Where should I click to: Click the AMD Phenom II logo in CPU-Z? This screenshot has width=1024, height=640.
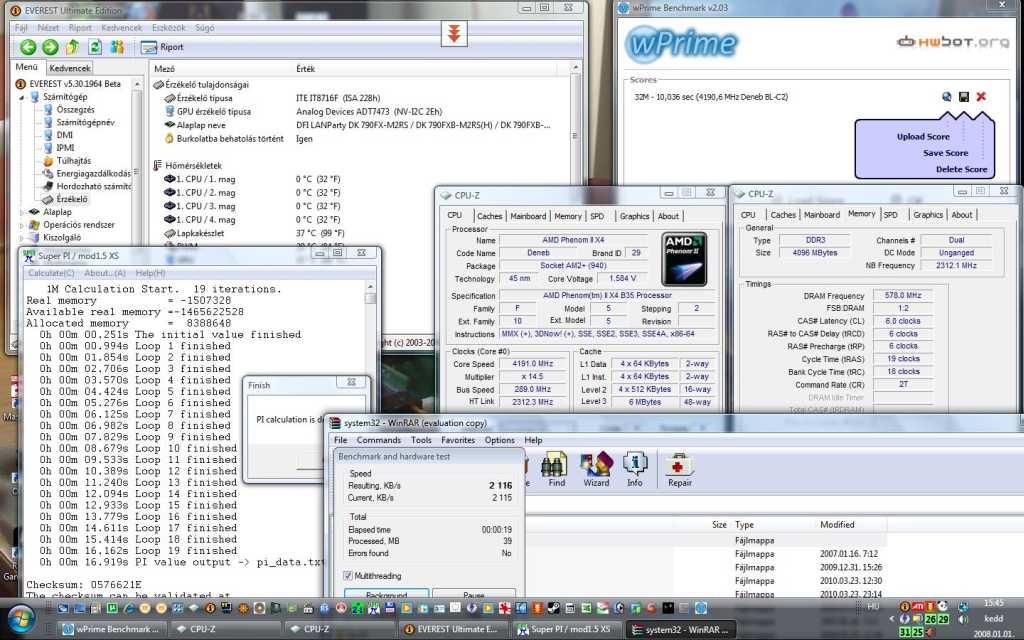684,259
